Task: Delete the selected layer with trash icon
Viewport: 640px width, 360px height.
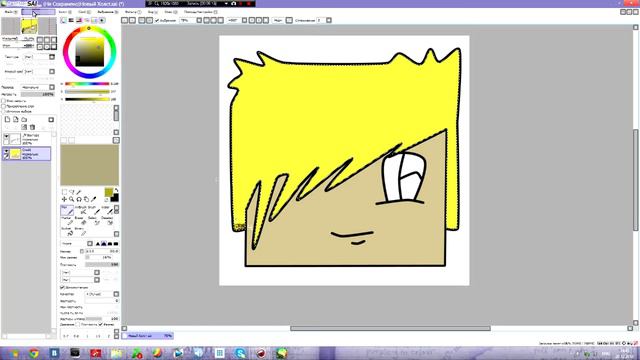Action: pos(32,127)
